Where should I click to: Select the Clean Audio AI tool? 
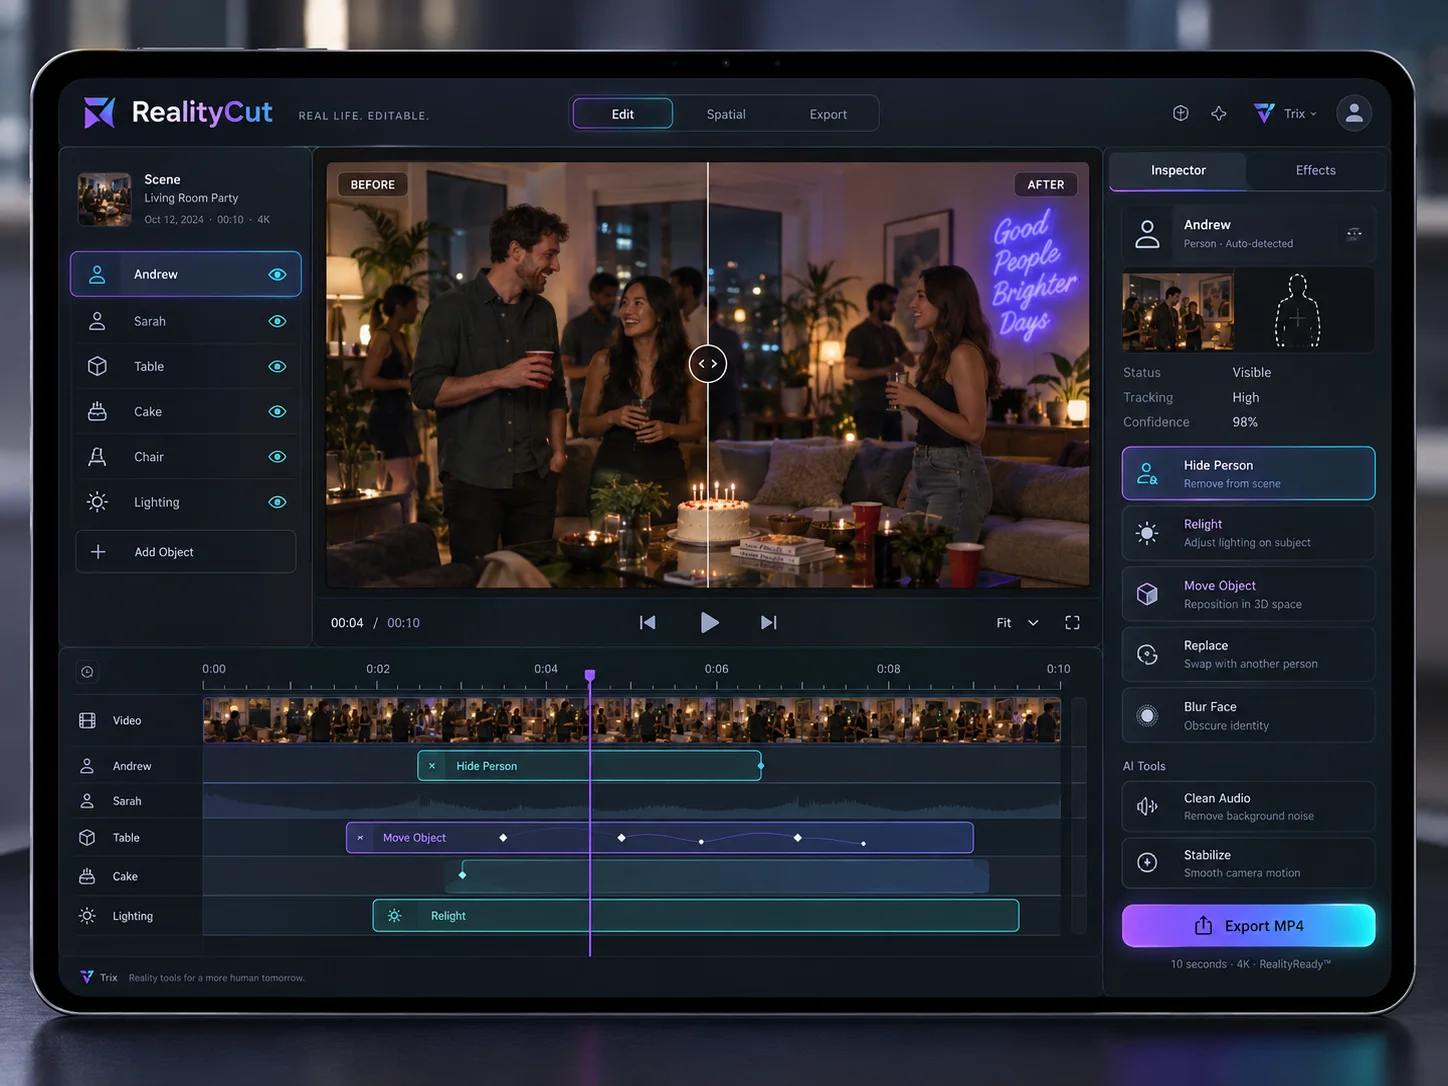[1248, 806]
